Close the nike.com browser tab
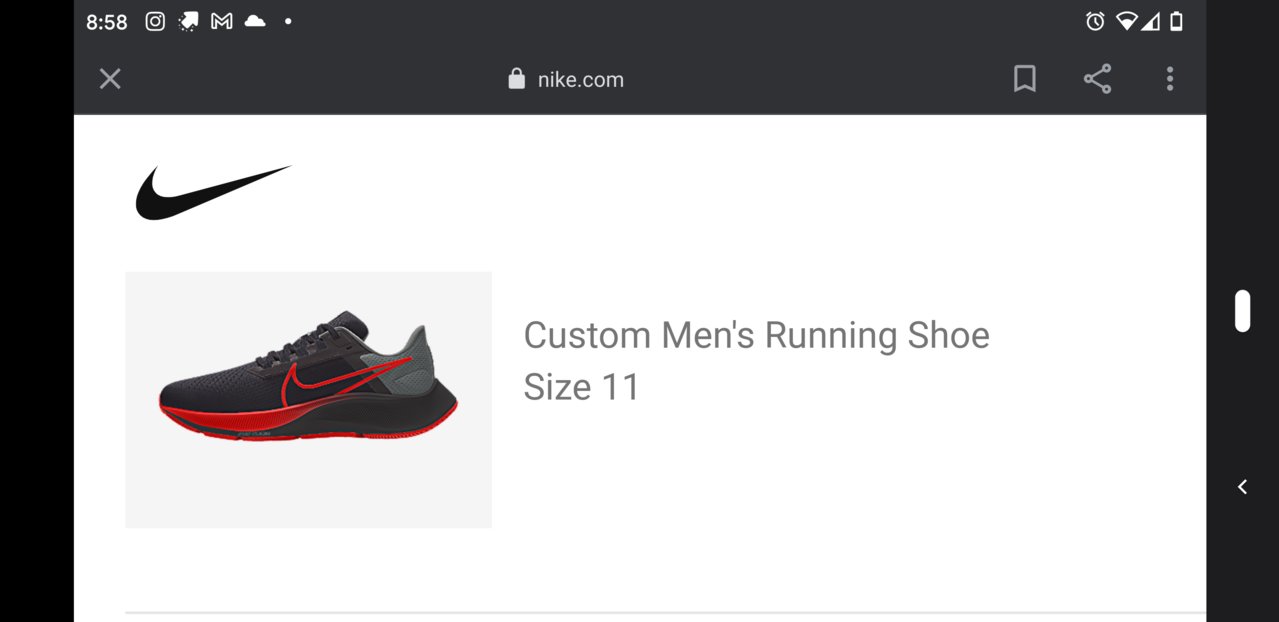 110,79
